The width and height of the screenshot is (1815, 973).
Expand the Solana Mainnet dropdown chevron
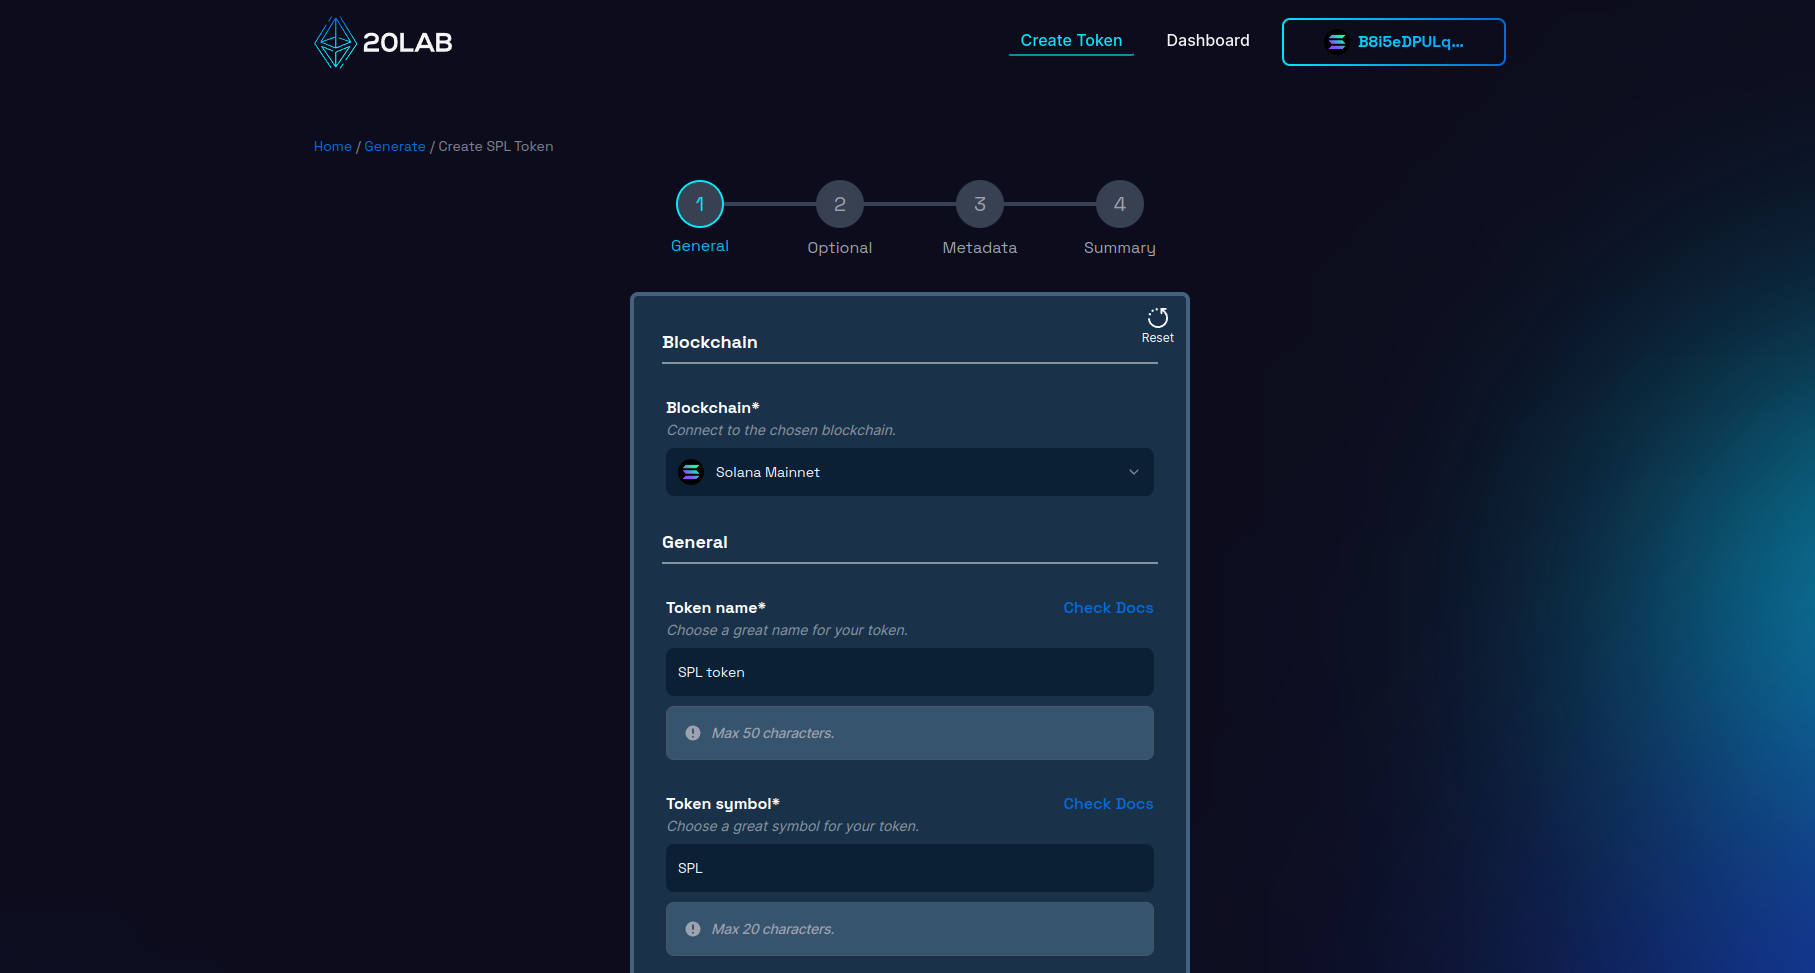click(1134, 472)
